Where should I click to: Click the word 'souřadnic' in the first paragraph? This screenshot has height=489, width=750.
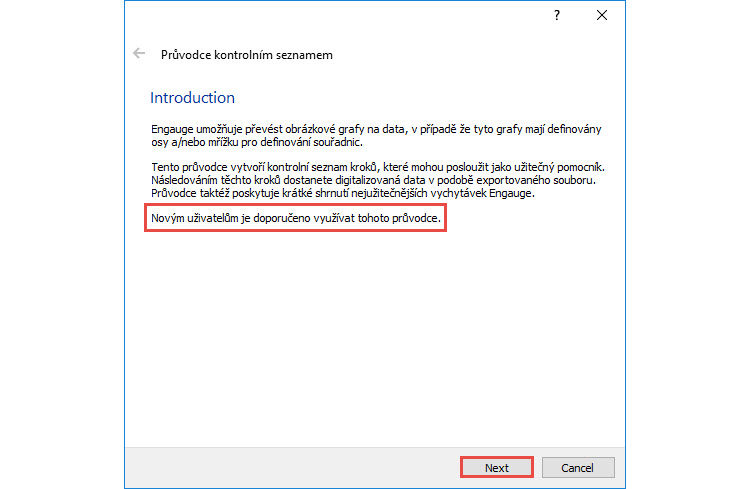pyautogui.click(x=342, y=142)
